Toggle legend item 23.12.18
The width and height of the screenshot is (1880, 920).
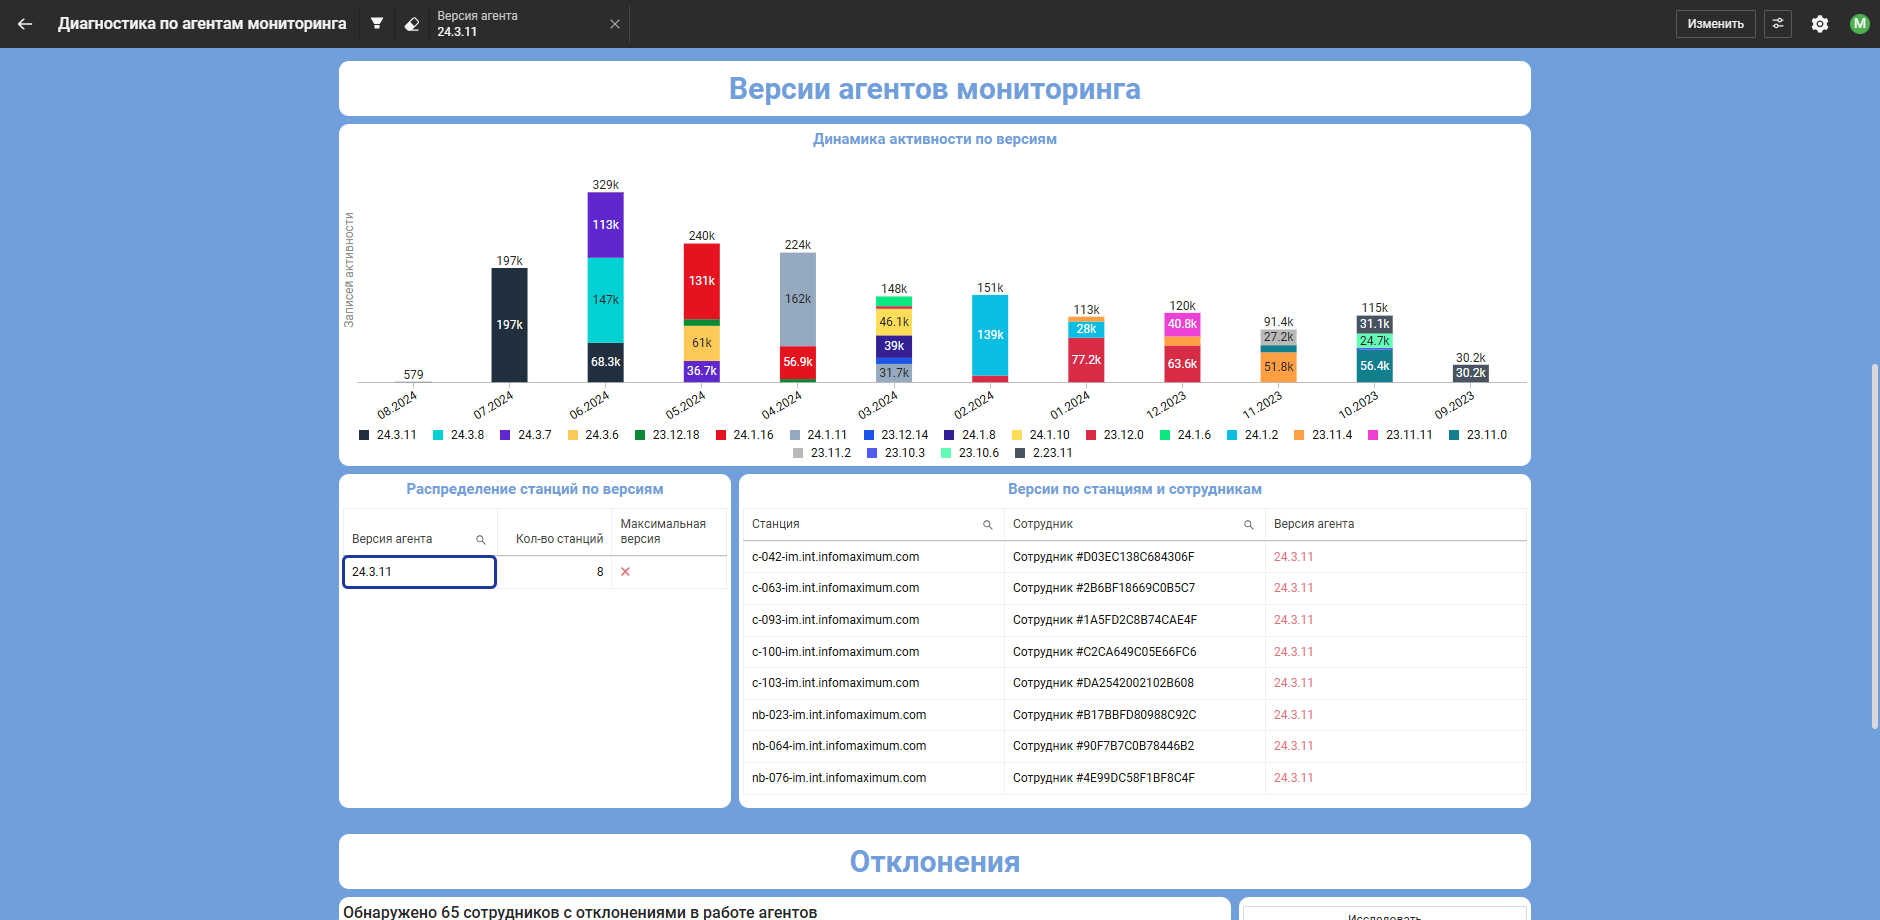coord(667,435)
